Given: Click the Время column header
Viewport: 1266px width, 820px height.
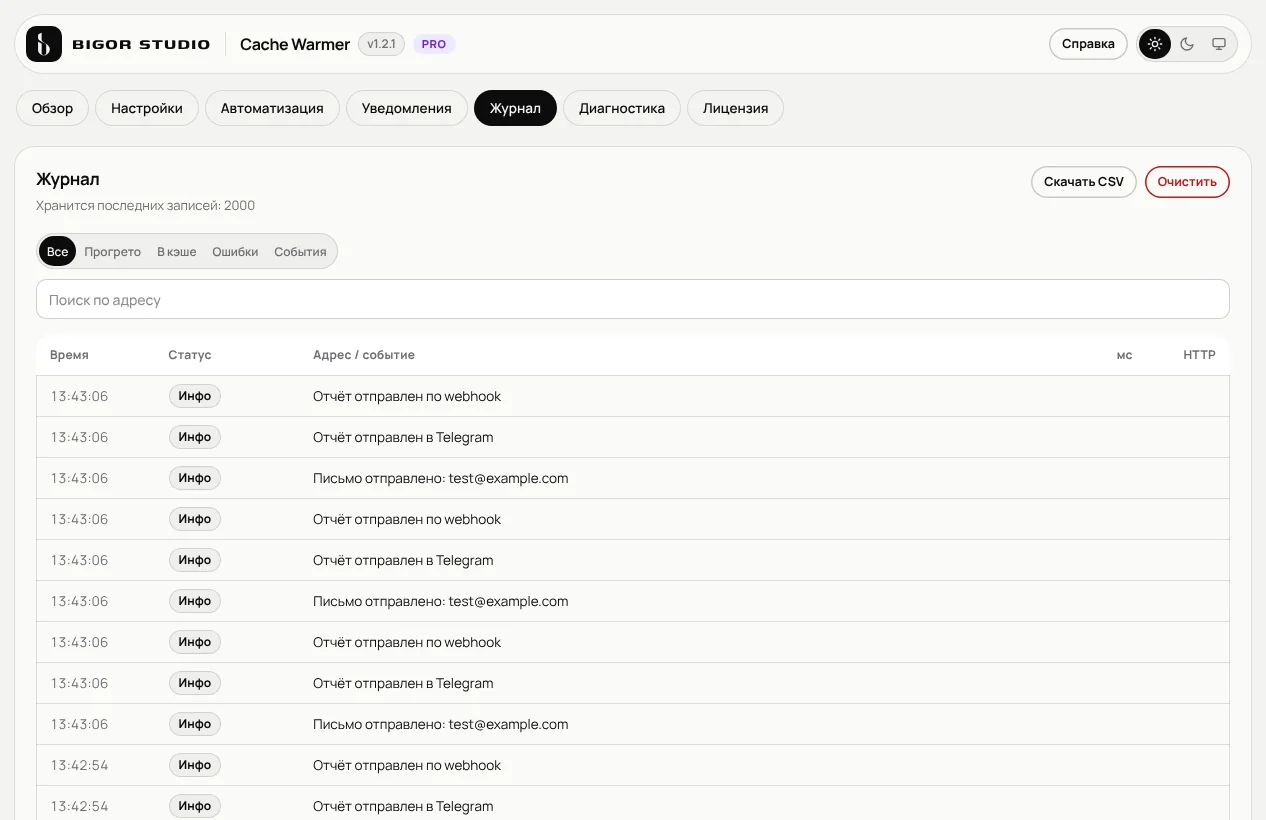Looking at the screenshot, I should 69,355.
